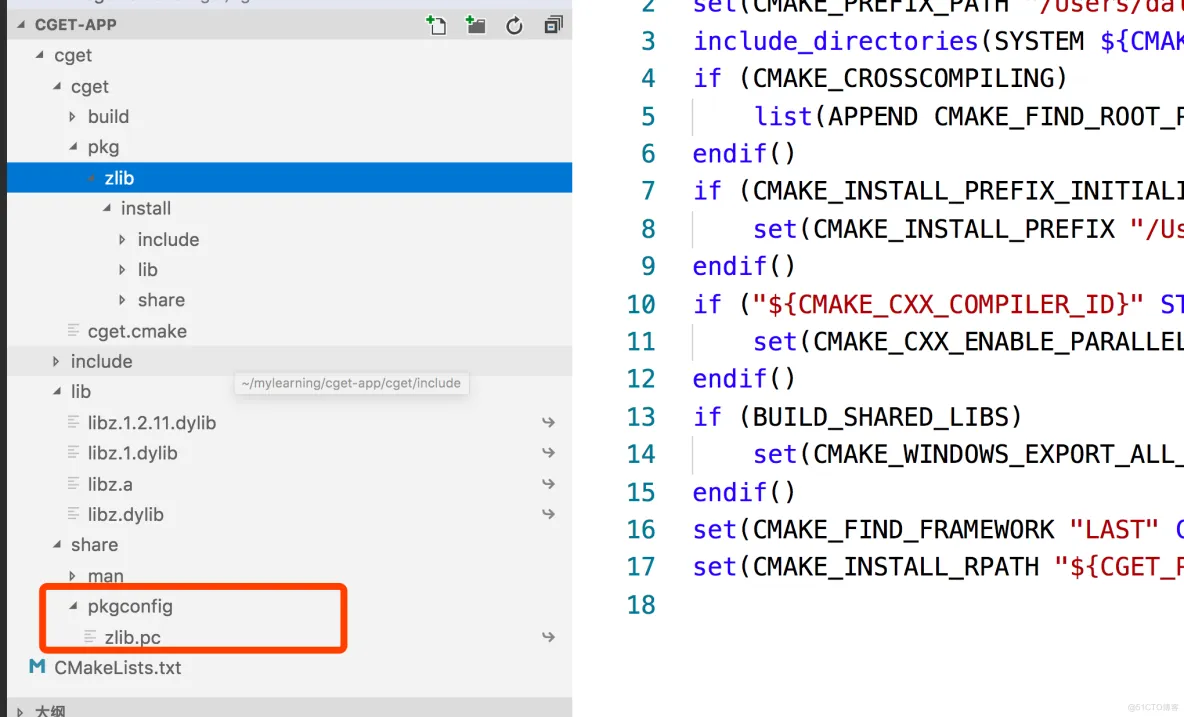Open libz.1.2.11.dylib in the lib folder

click(x=152, y=423)
